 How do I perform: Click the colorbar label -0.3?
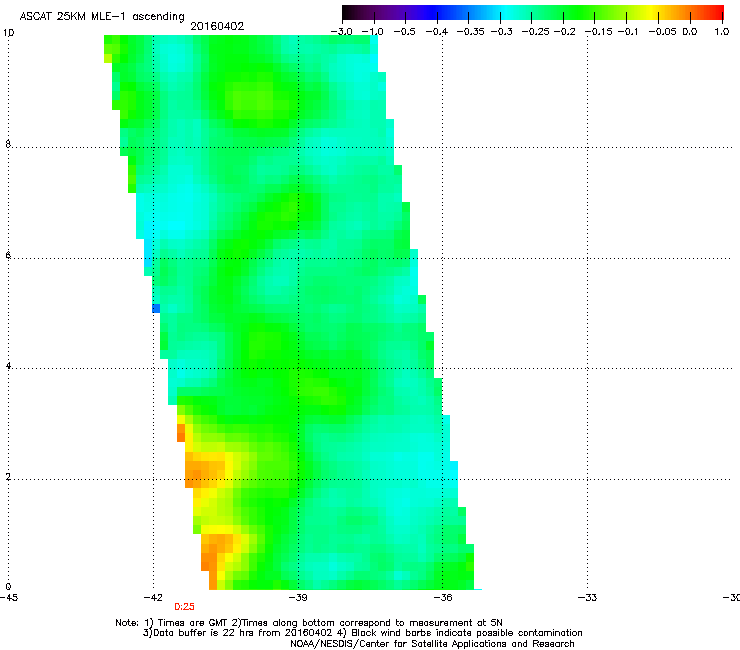pyautogui.click(x=502, y=32)
